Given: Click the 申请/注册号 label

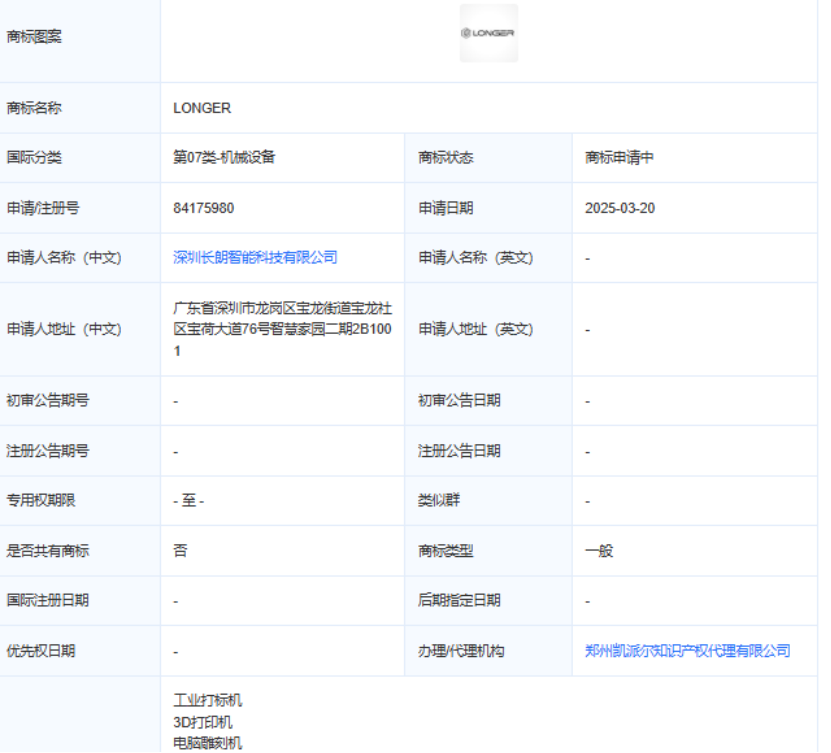Looking at the screenshot, I should coord(43,208).
